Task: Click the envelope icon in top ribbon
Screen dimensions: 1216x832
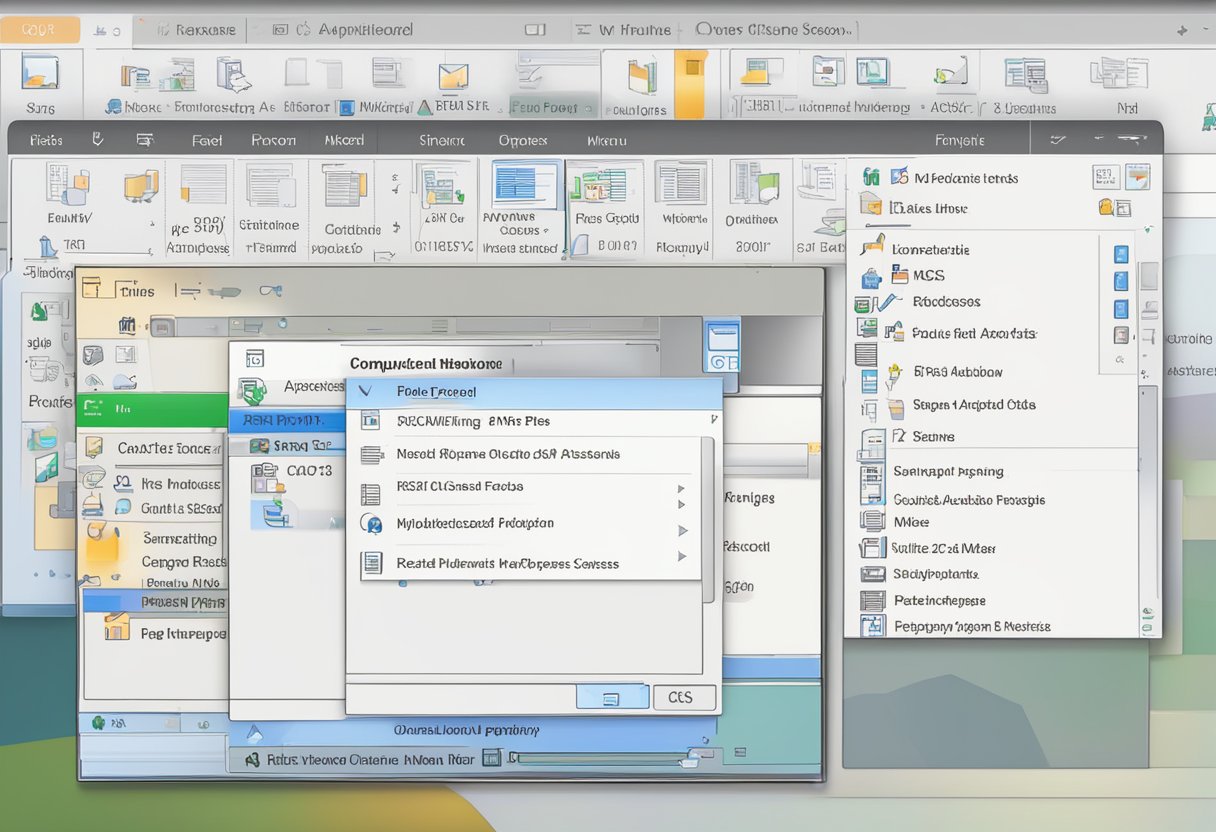Action: click(x=453, y=76)
